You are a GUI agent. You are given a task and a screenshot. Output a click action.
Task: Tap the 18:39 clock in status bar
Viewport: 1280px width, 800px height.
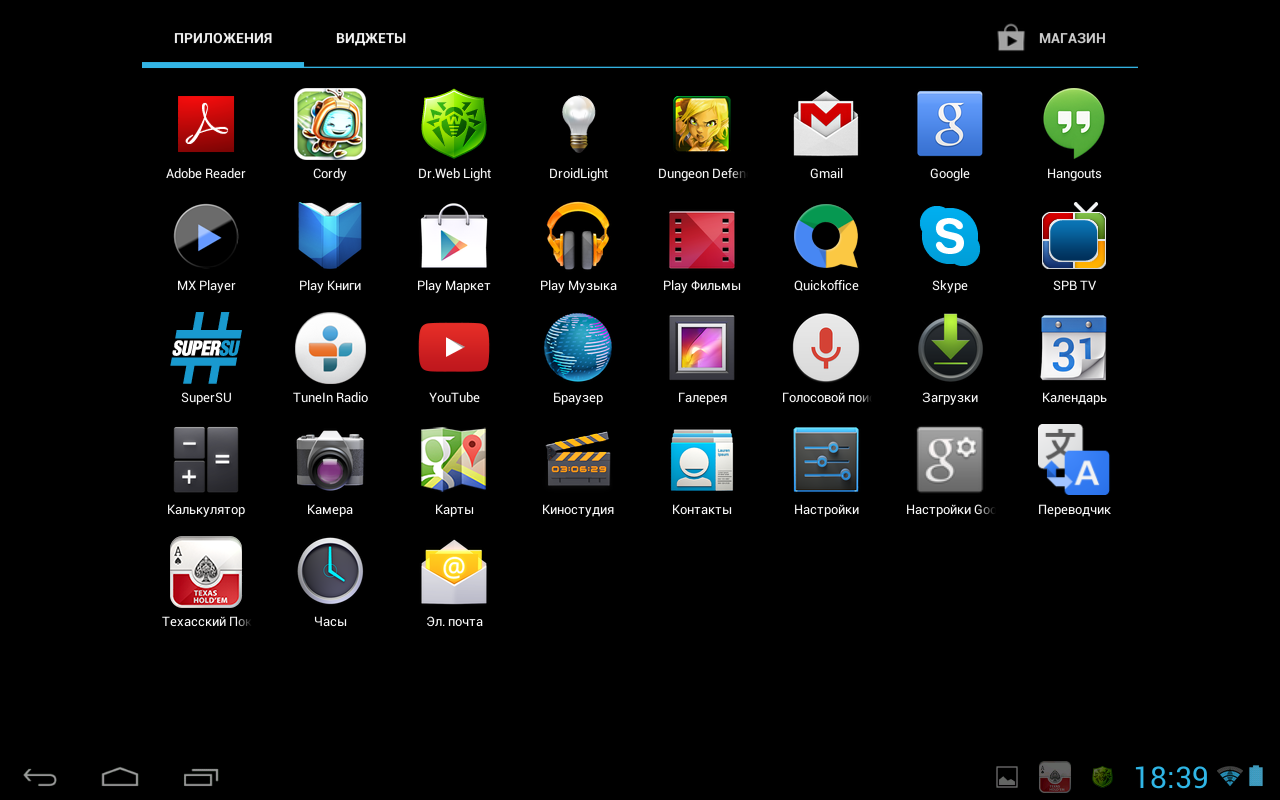click(1171, 777)
